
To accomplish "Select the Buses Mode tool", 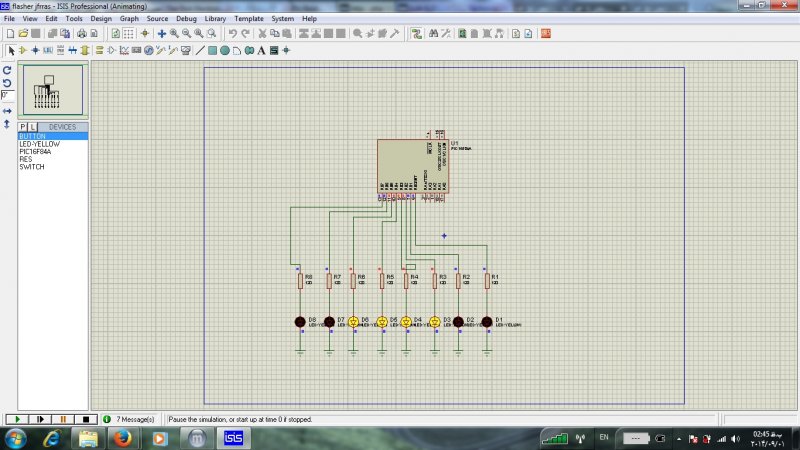I will tap(72, 51).
